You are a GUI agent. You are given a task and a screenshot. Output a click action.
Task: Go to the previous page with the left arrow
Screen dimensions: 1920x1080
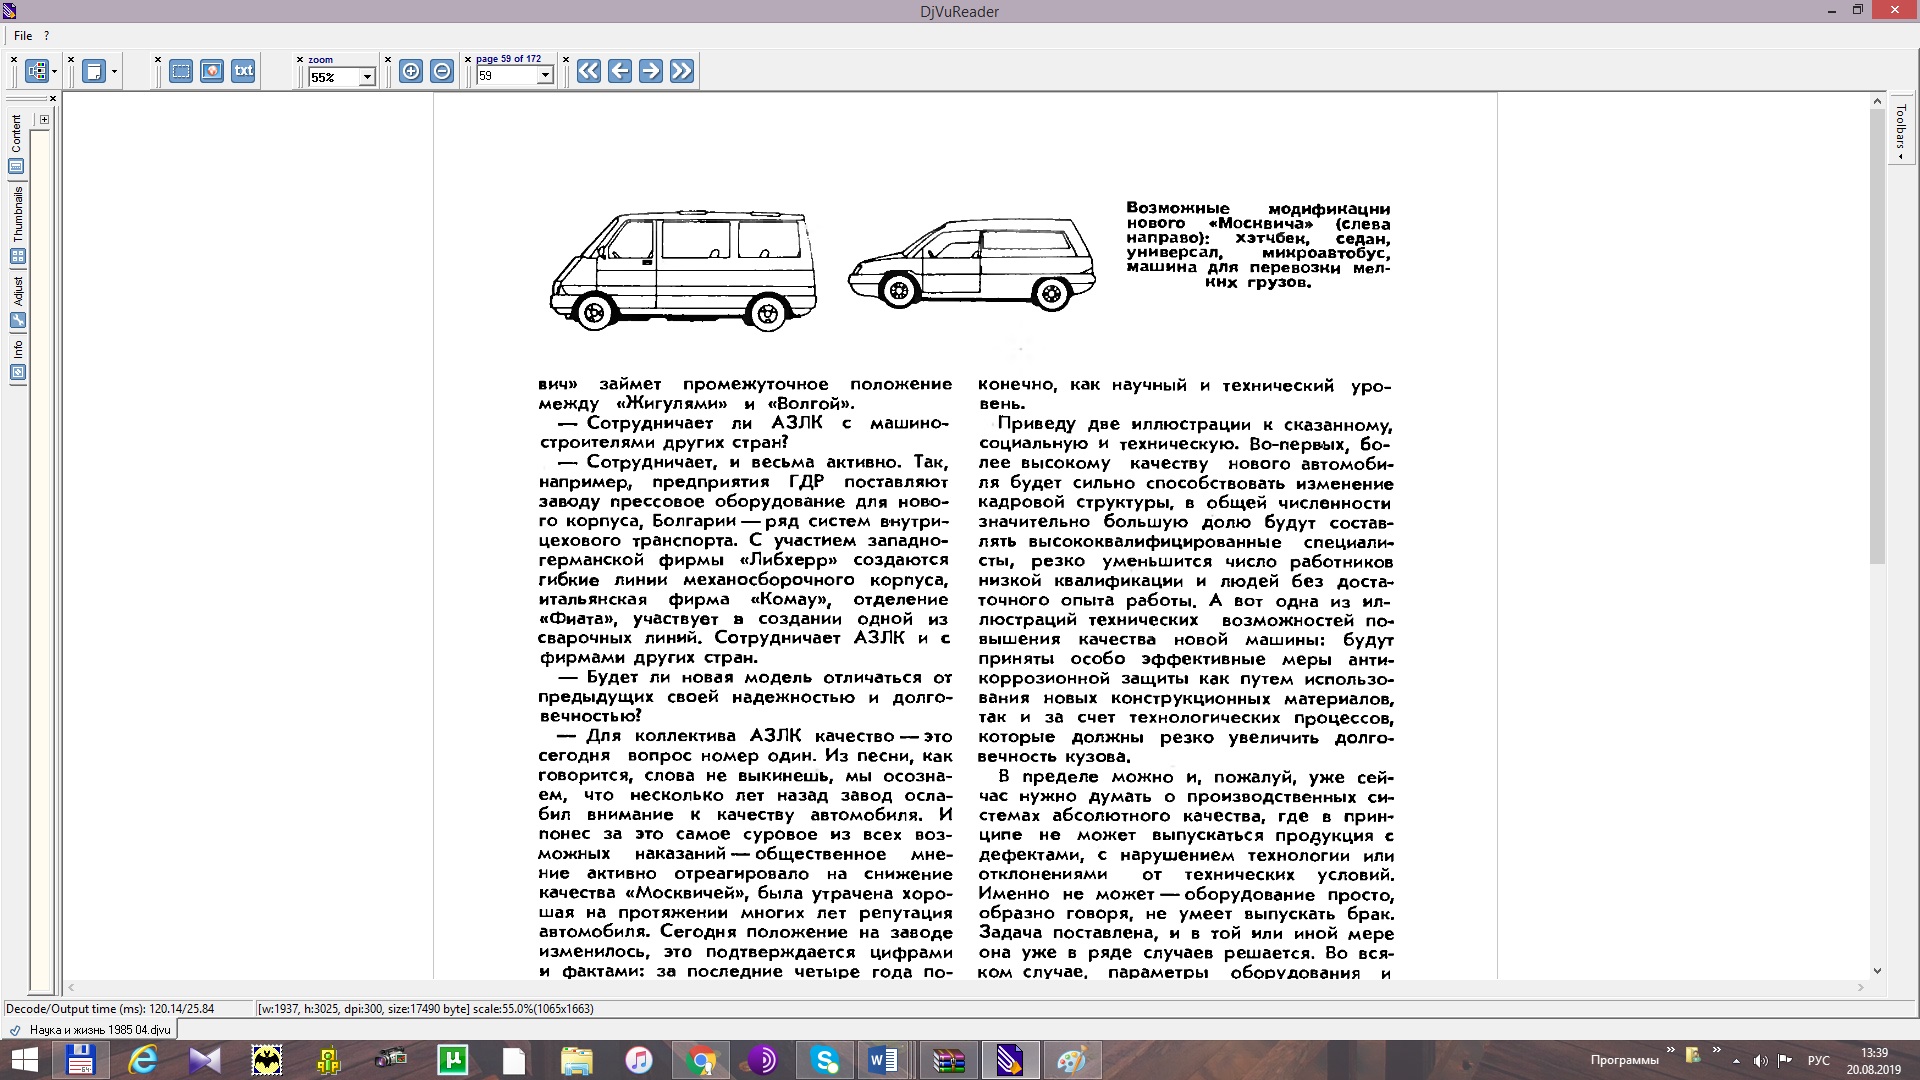click(620, 71)
